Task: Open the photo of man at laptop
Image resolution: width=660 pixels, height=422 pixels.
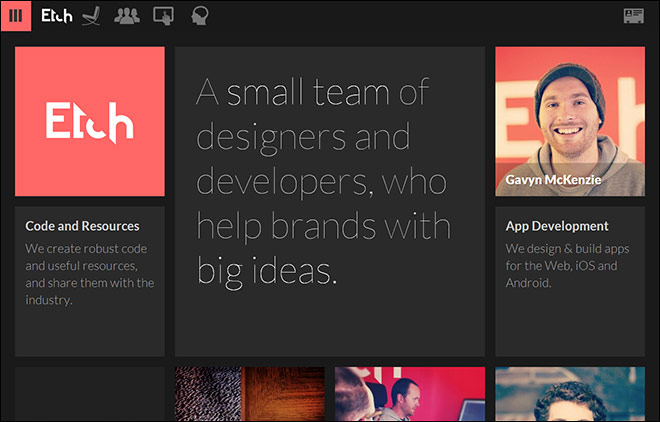Action: tap(410, 394)
